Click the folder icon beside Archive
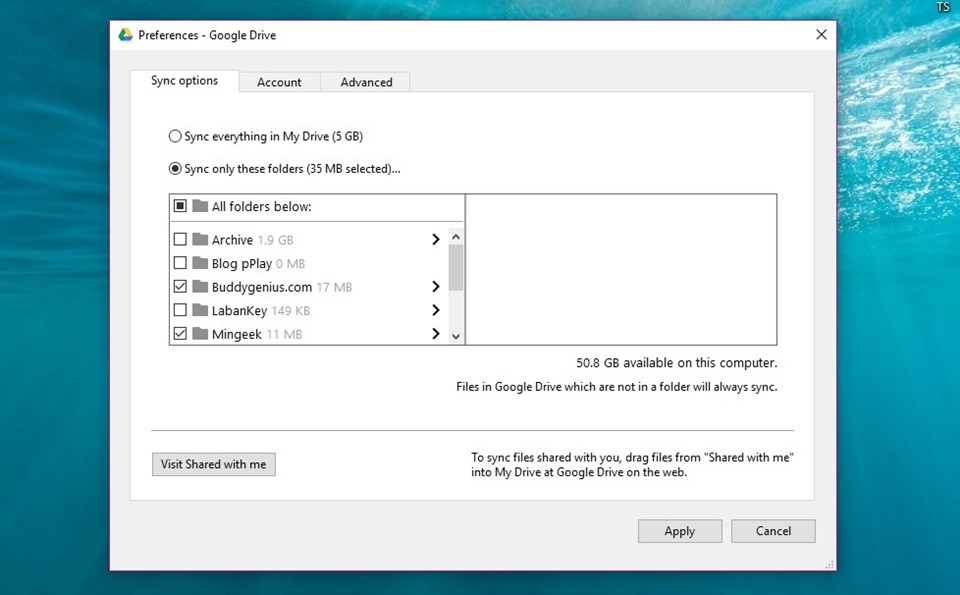960x595 pixels. [x=200, y=239]
